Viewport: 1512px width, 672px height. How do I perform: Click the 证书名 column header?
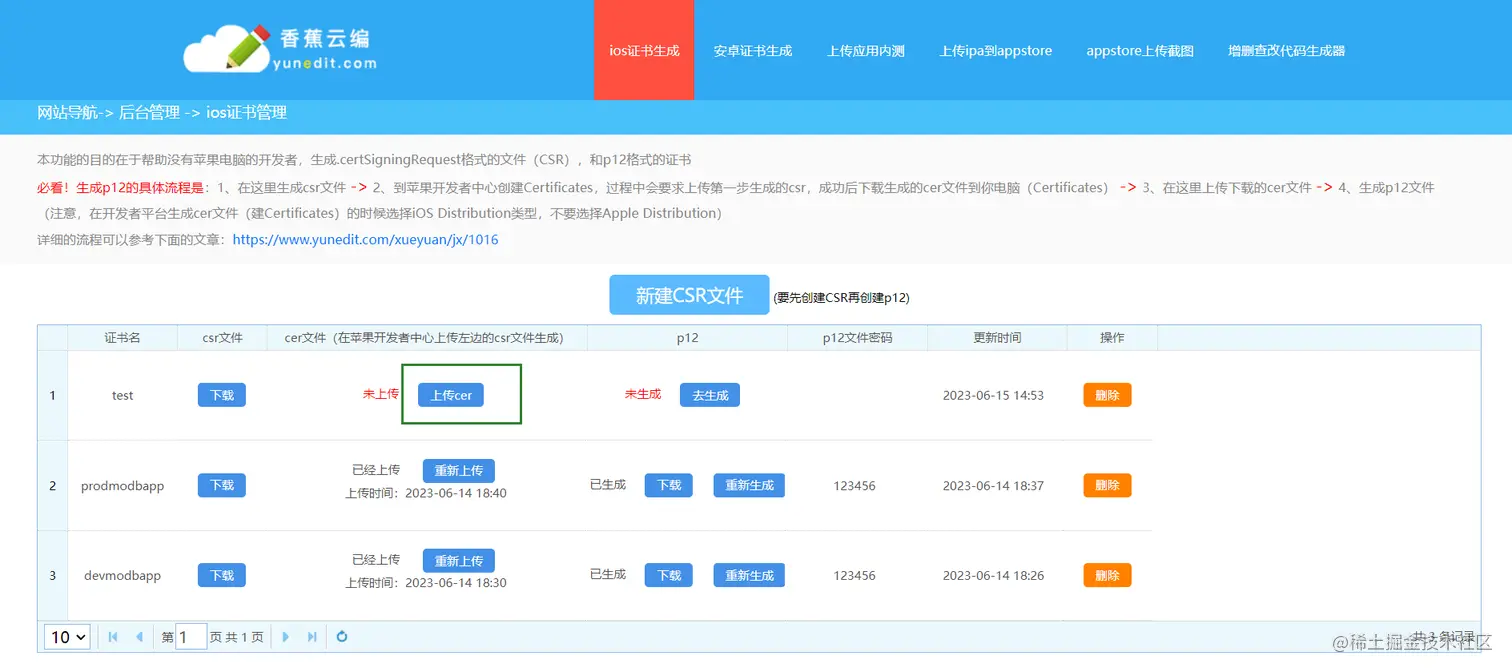[x=123, y=338]
